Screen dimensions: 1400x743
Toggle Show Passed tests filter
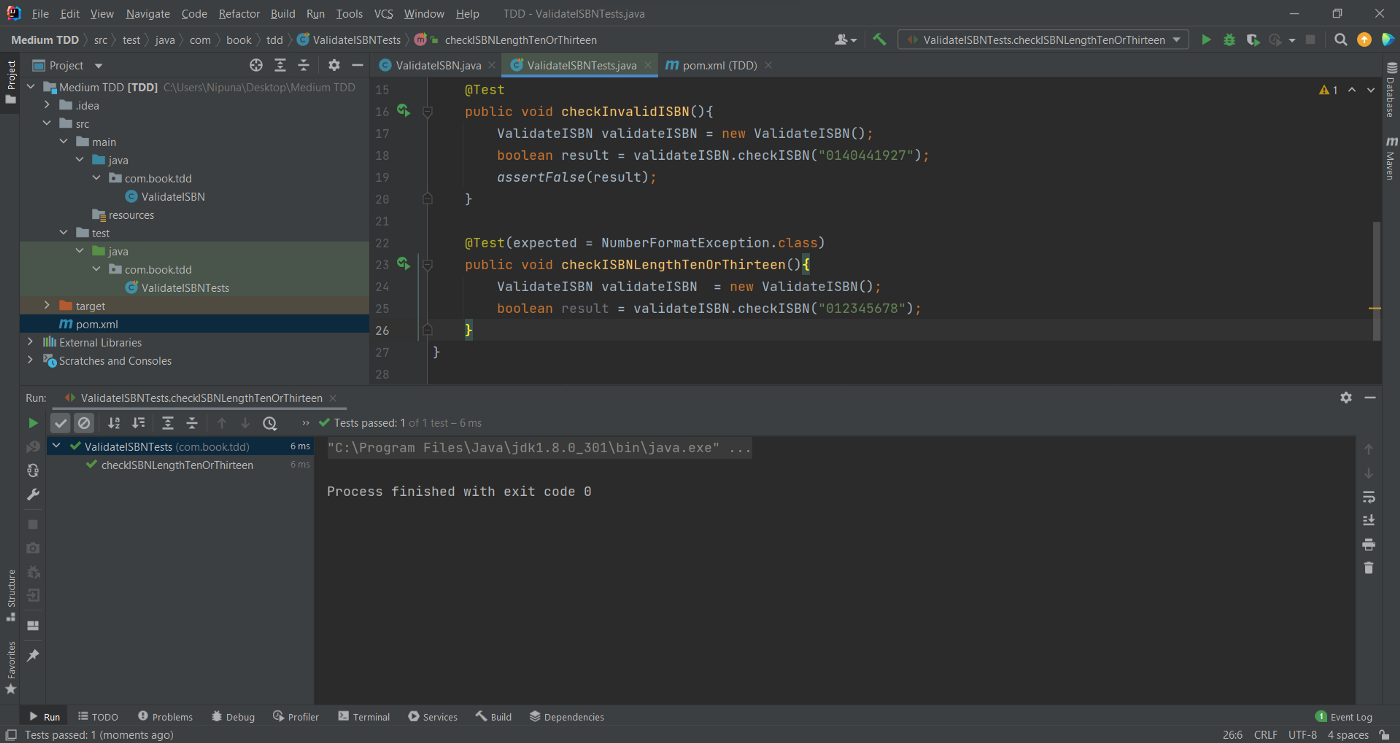tap(61, 423)
